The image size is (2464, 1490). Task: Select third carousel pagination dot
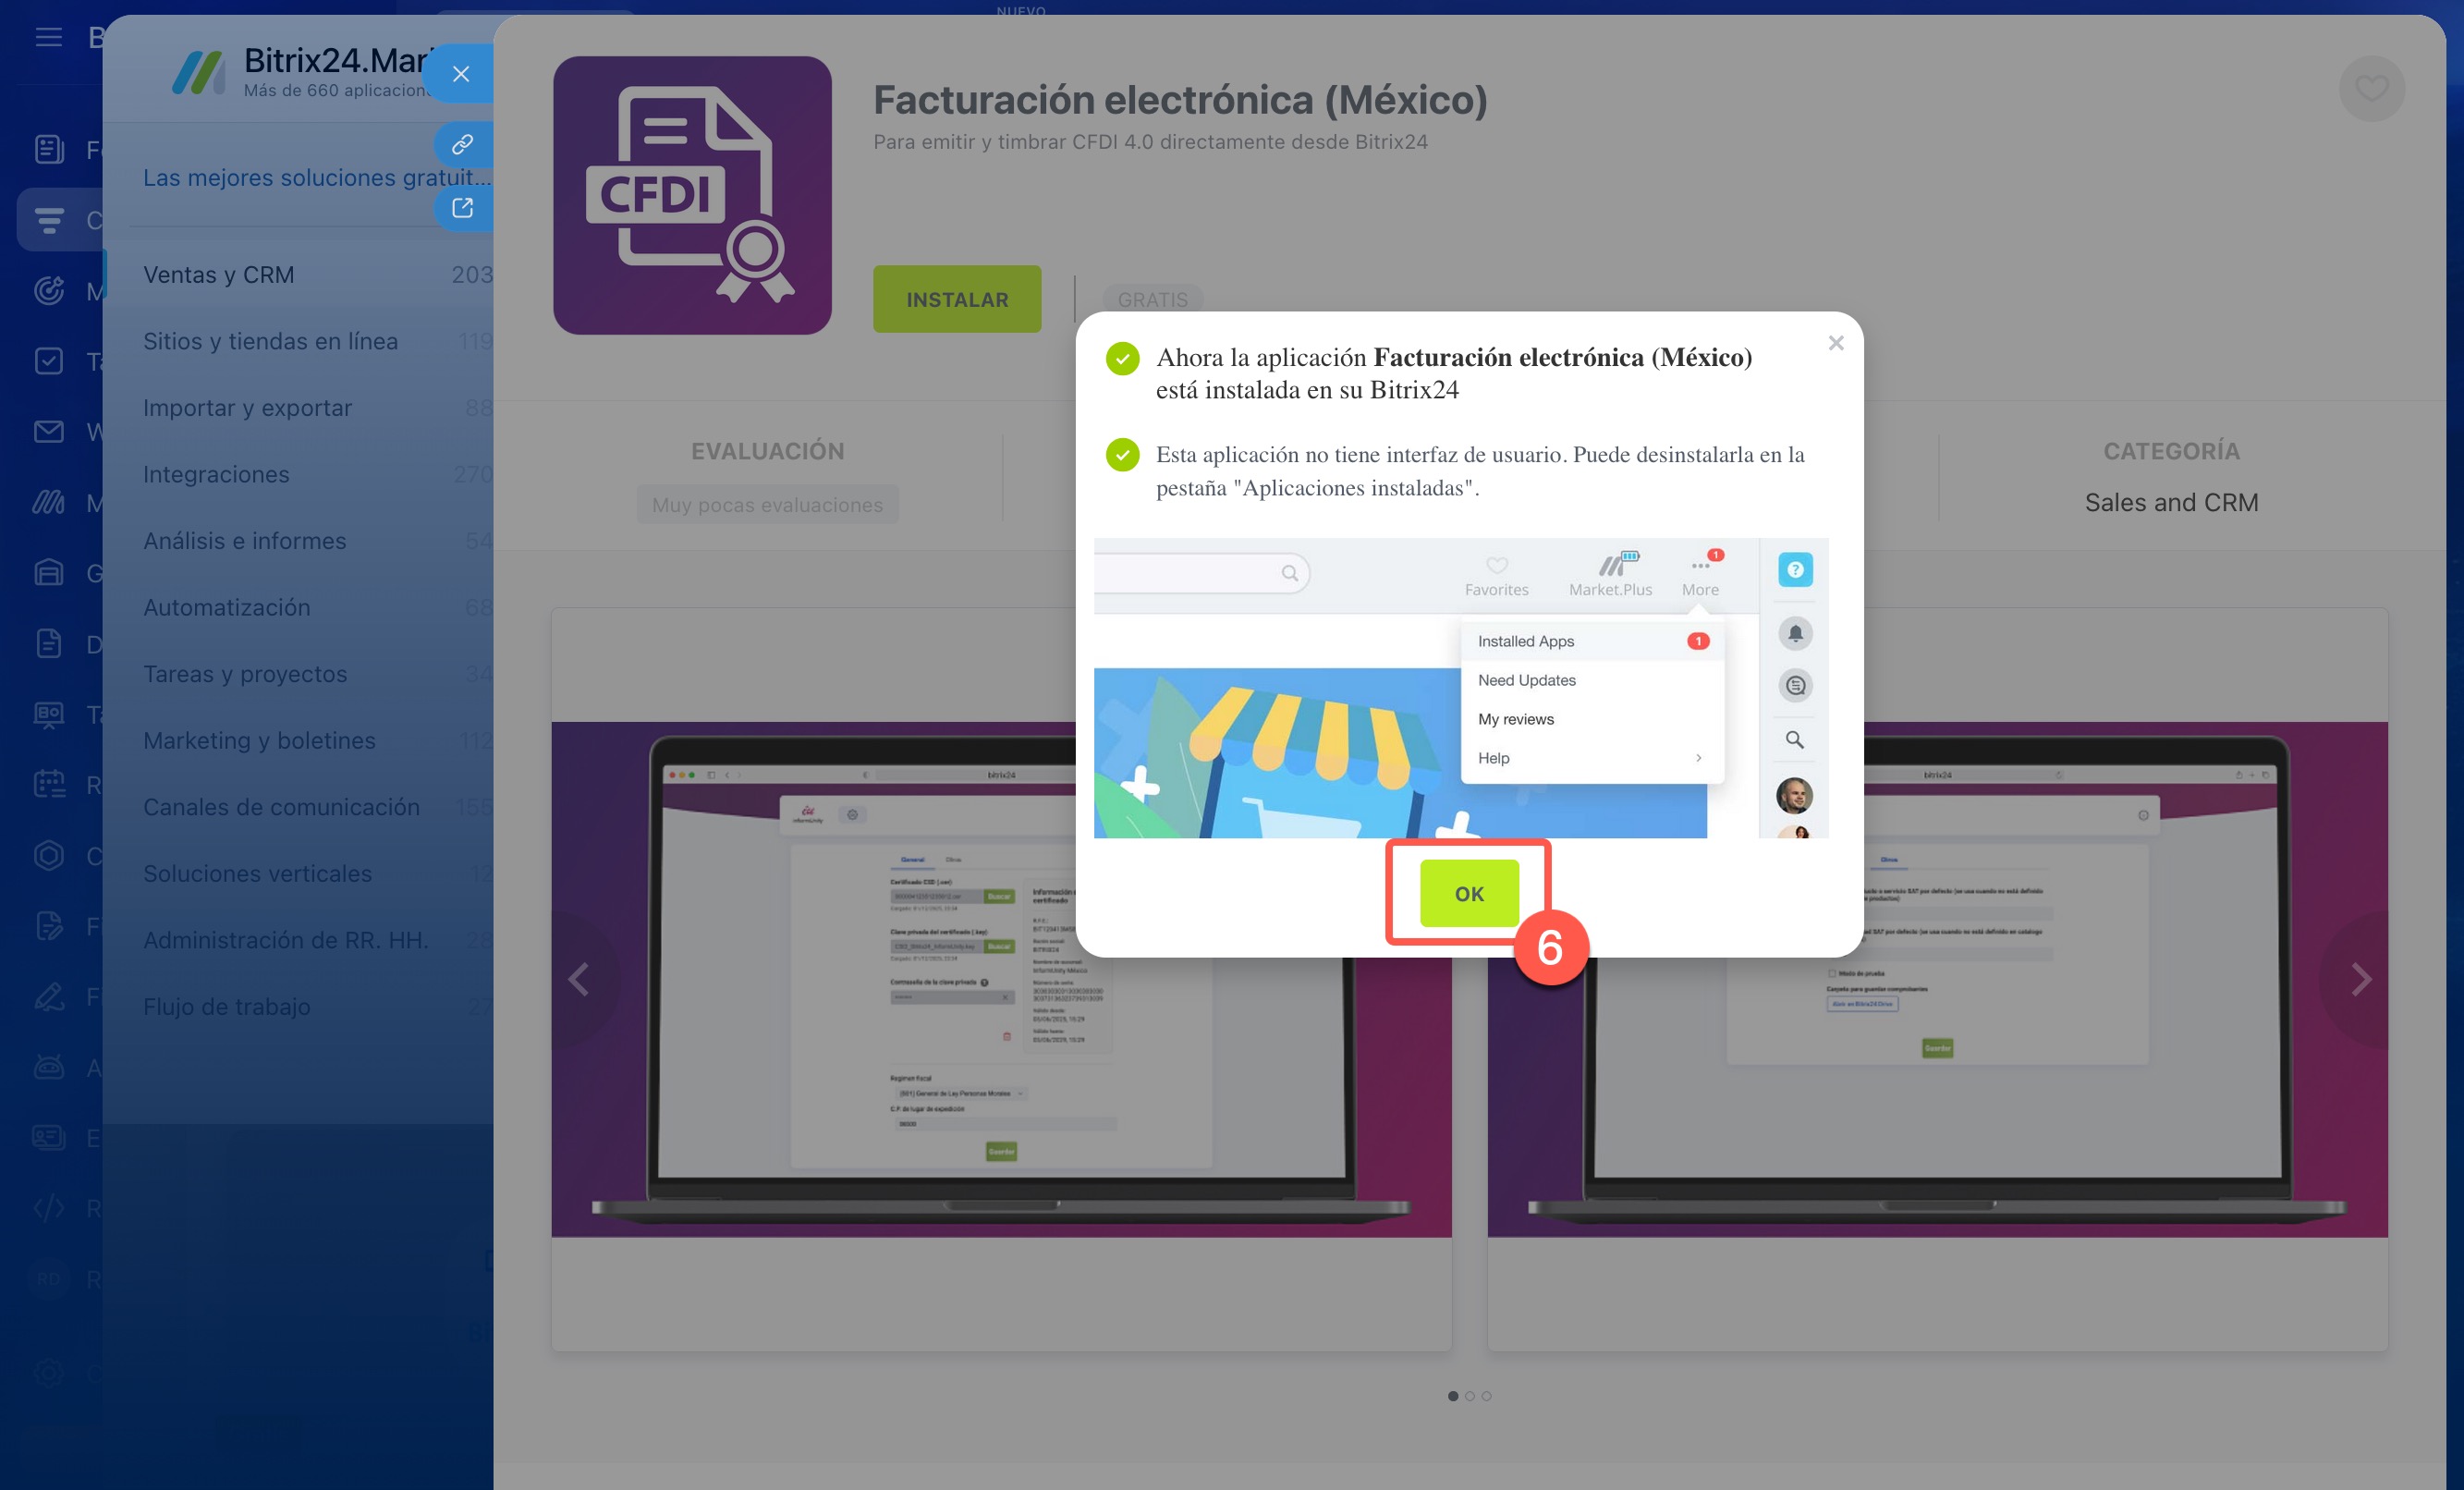(1486, 1396)
